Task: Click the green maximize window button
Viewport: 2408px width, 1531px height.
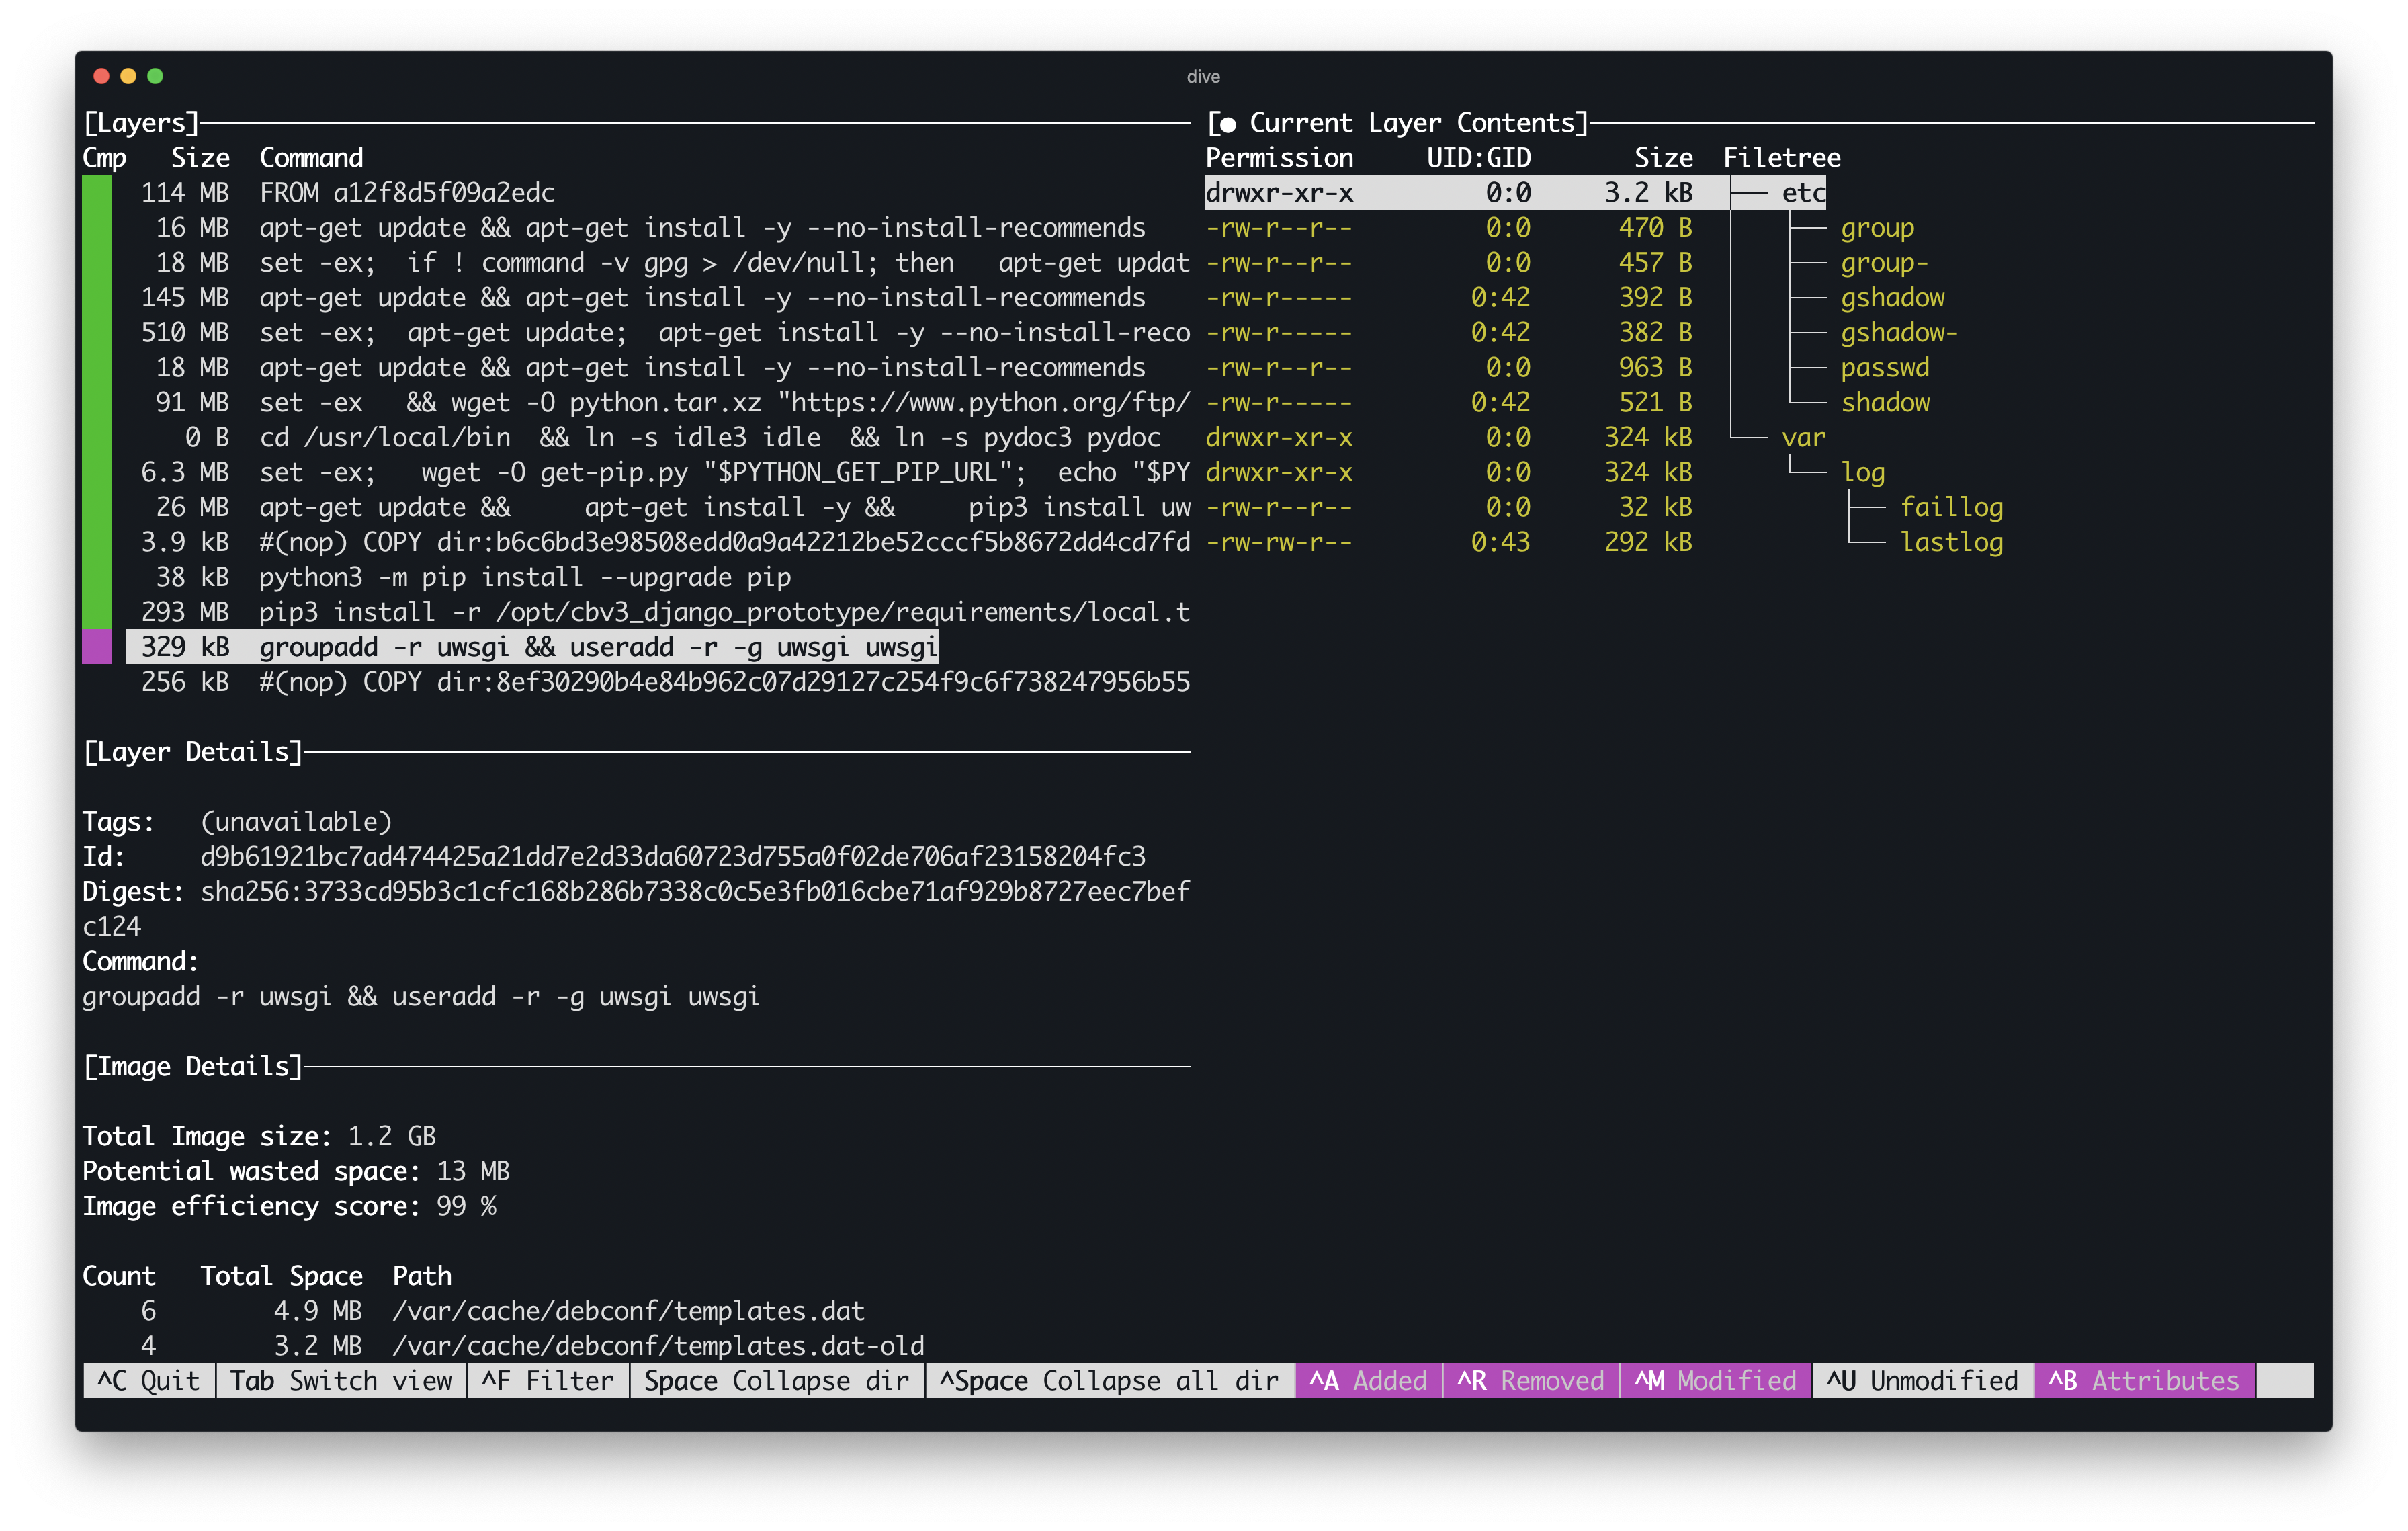Action: click(x=155, y=76)
